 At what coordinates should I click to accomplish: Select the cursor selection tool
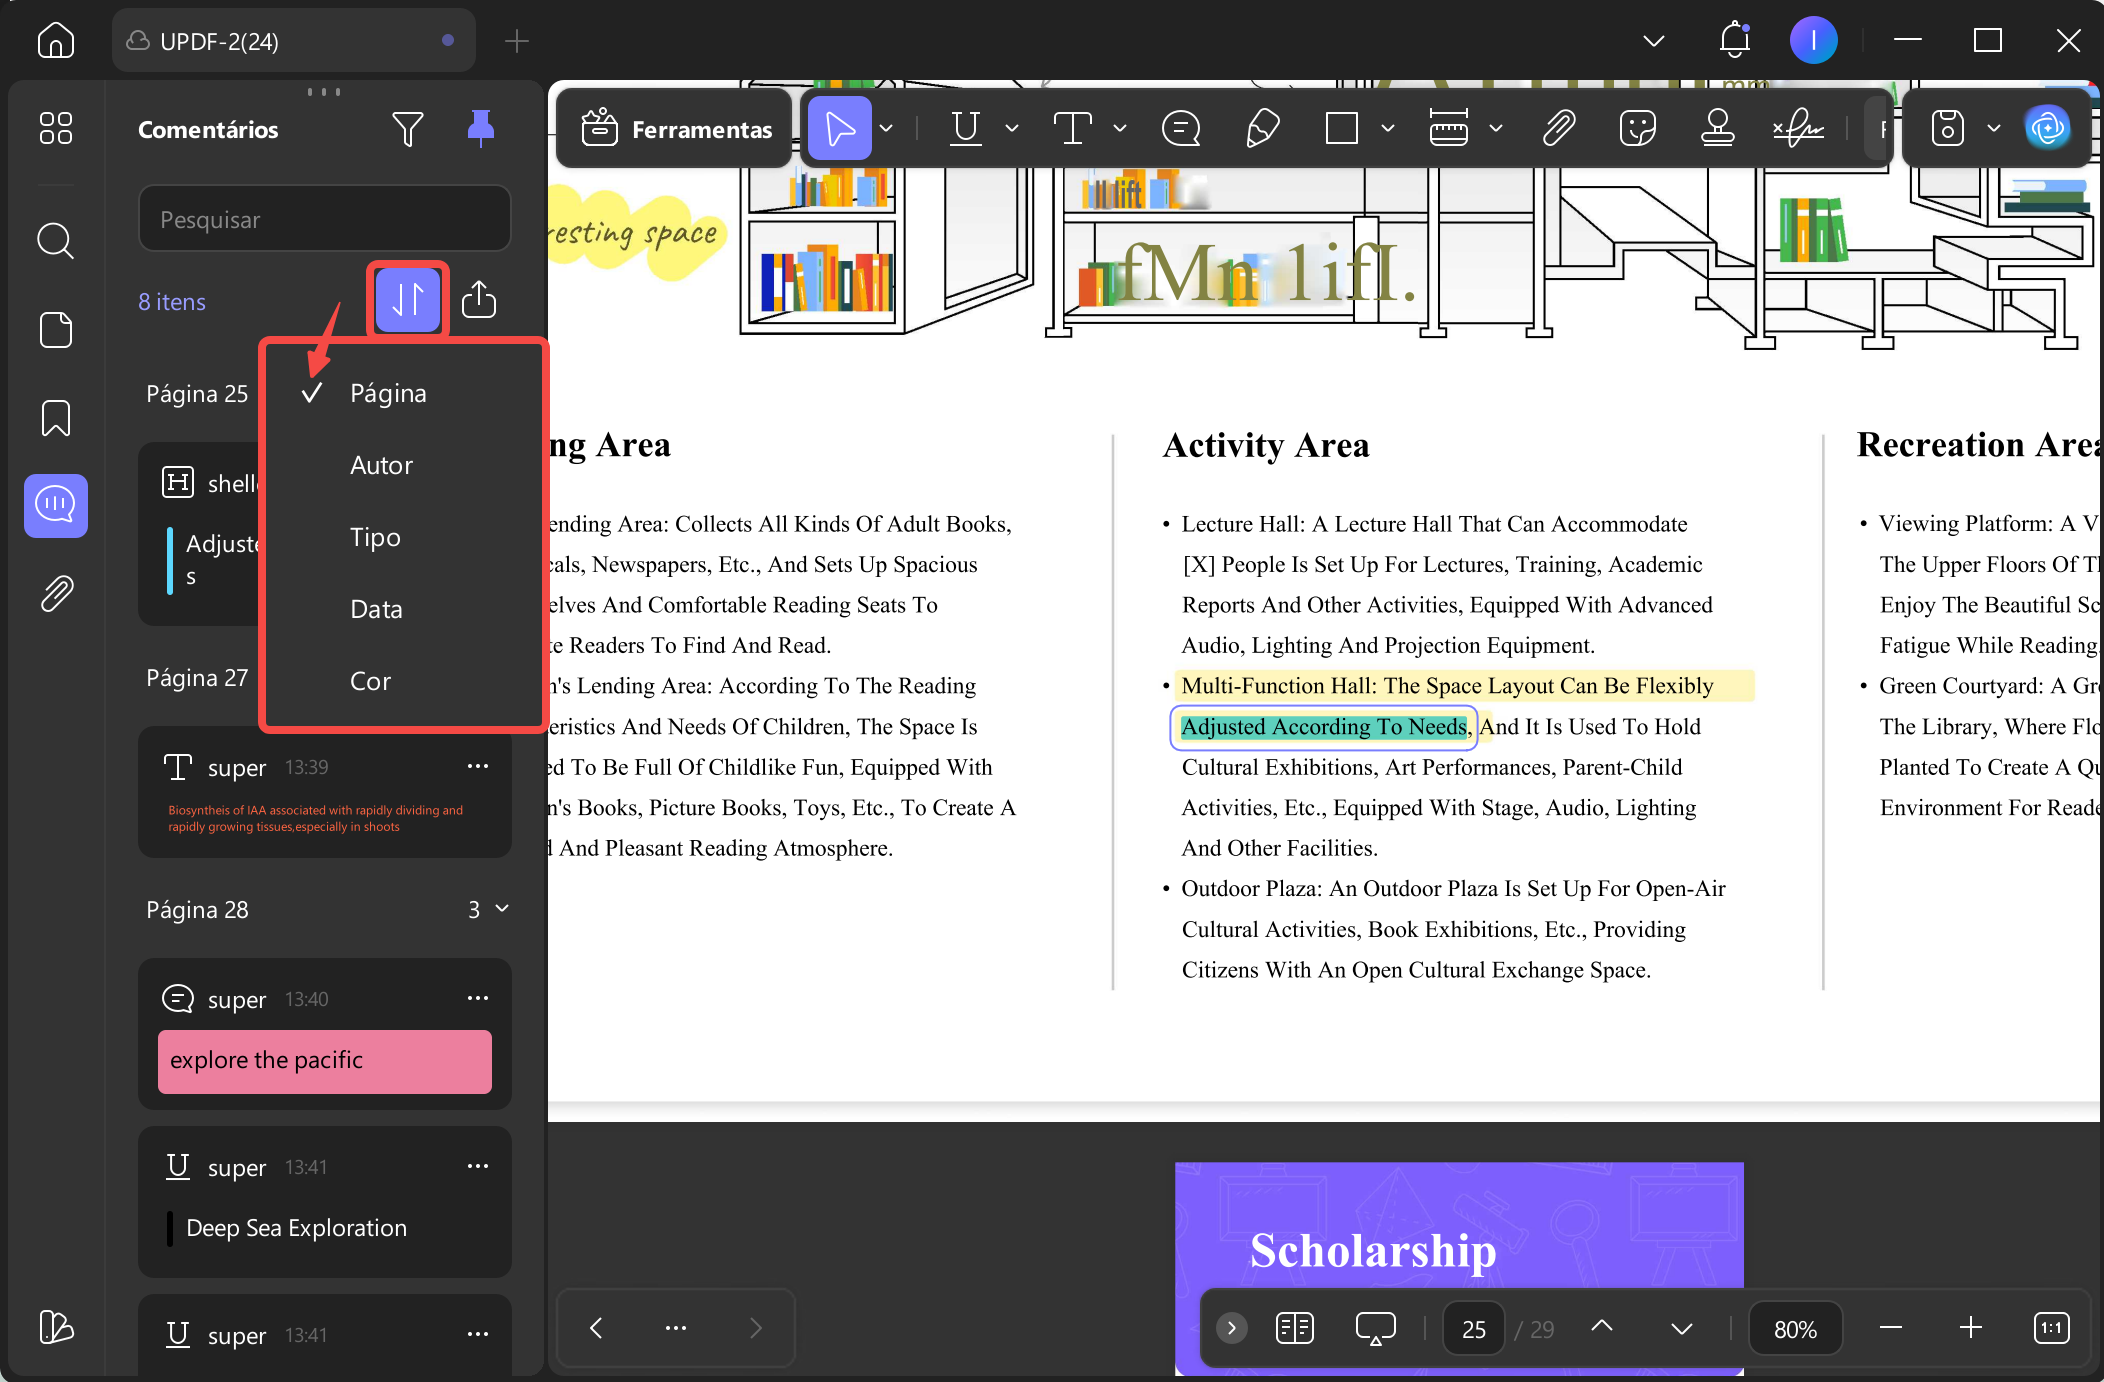coord(840,128)
